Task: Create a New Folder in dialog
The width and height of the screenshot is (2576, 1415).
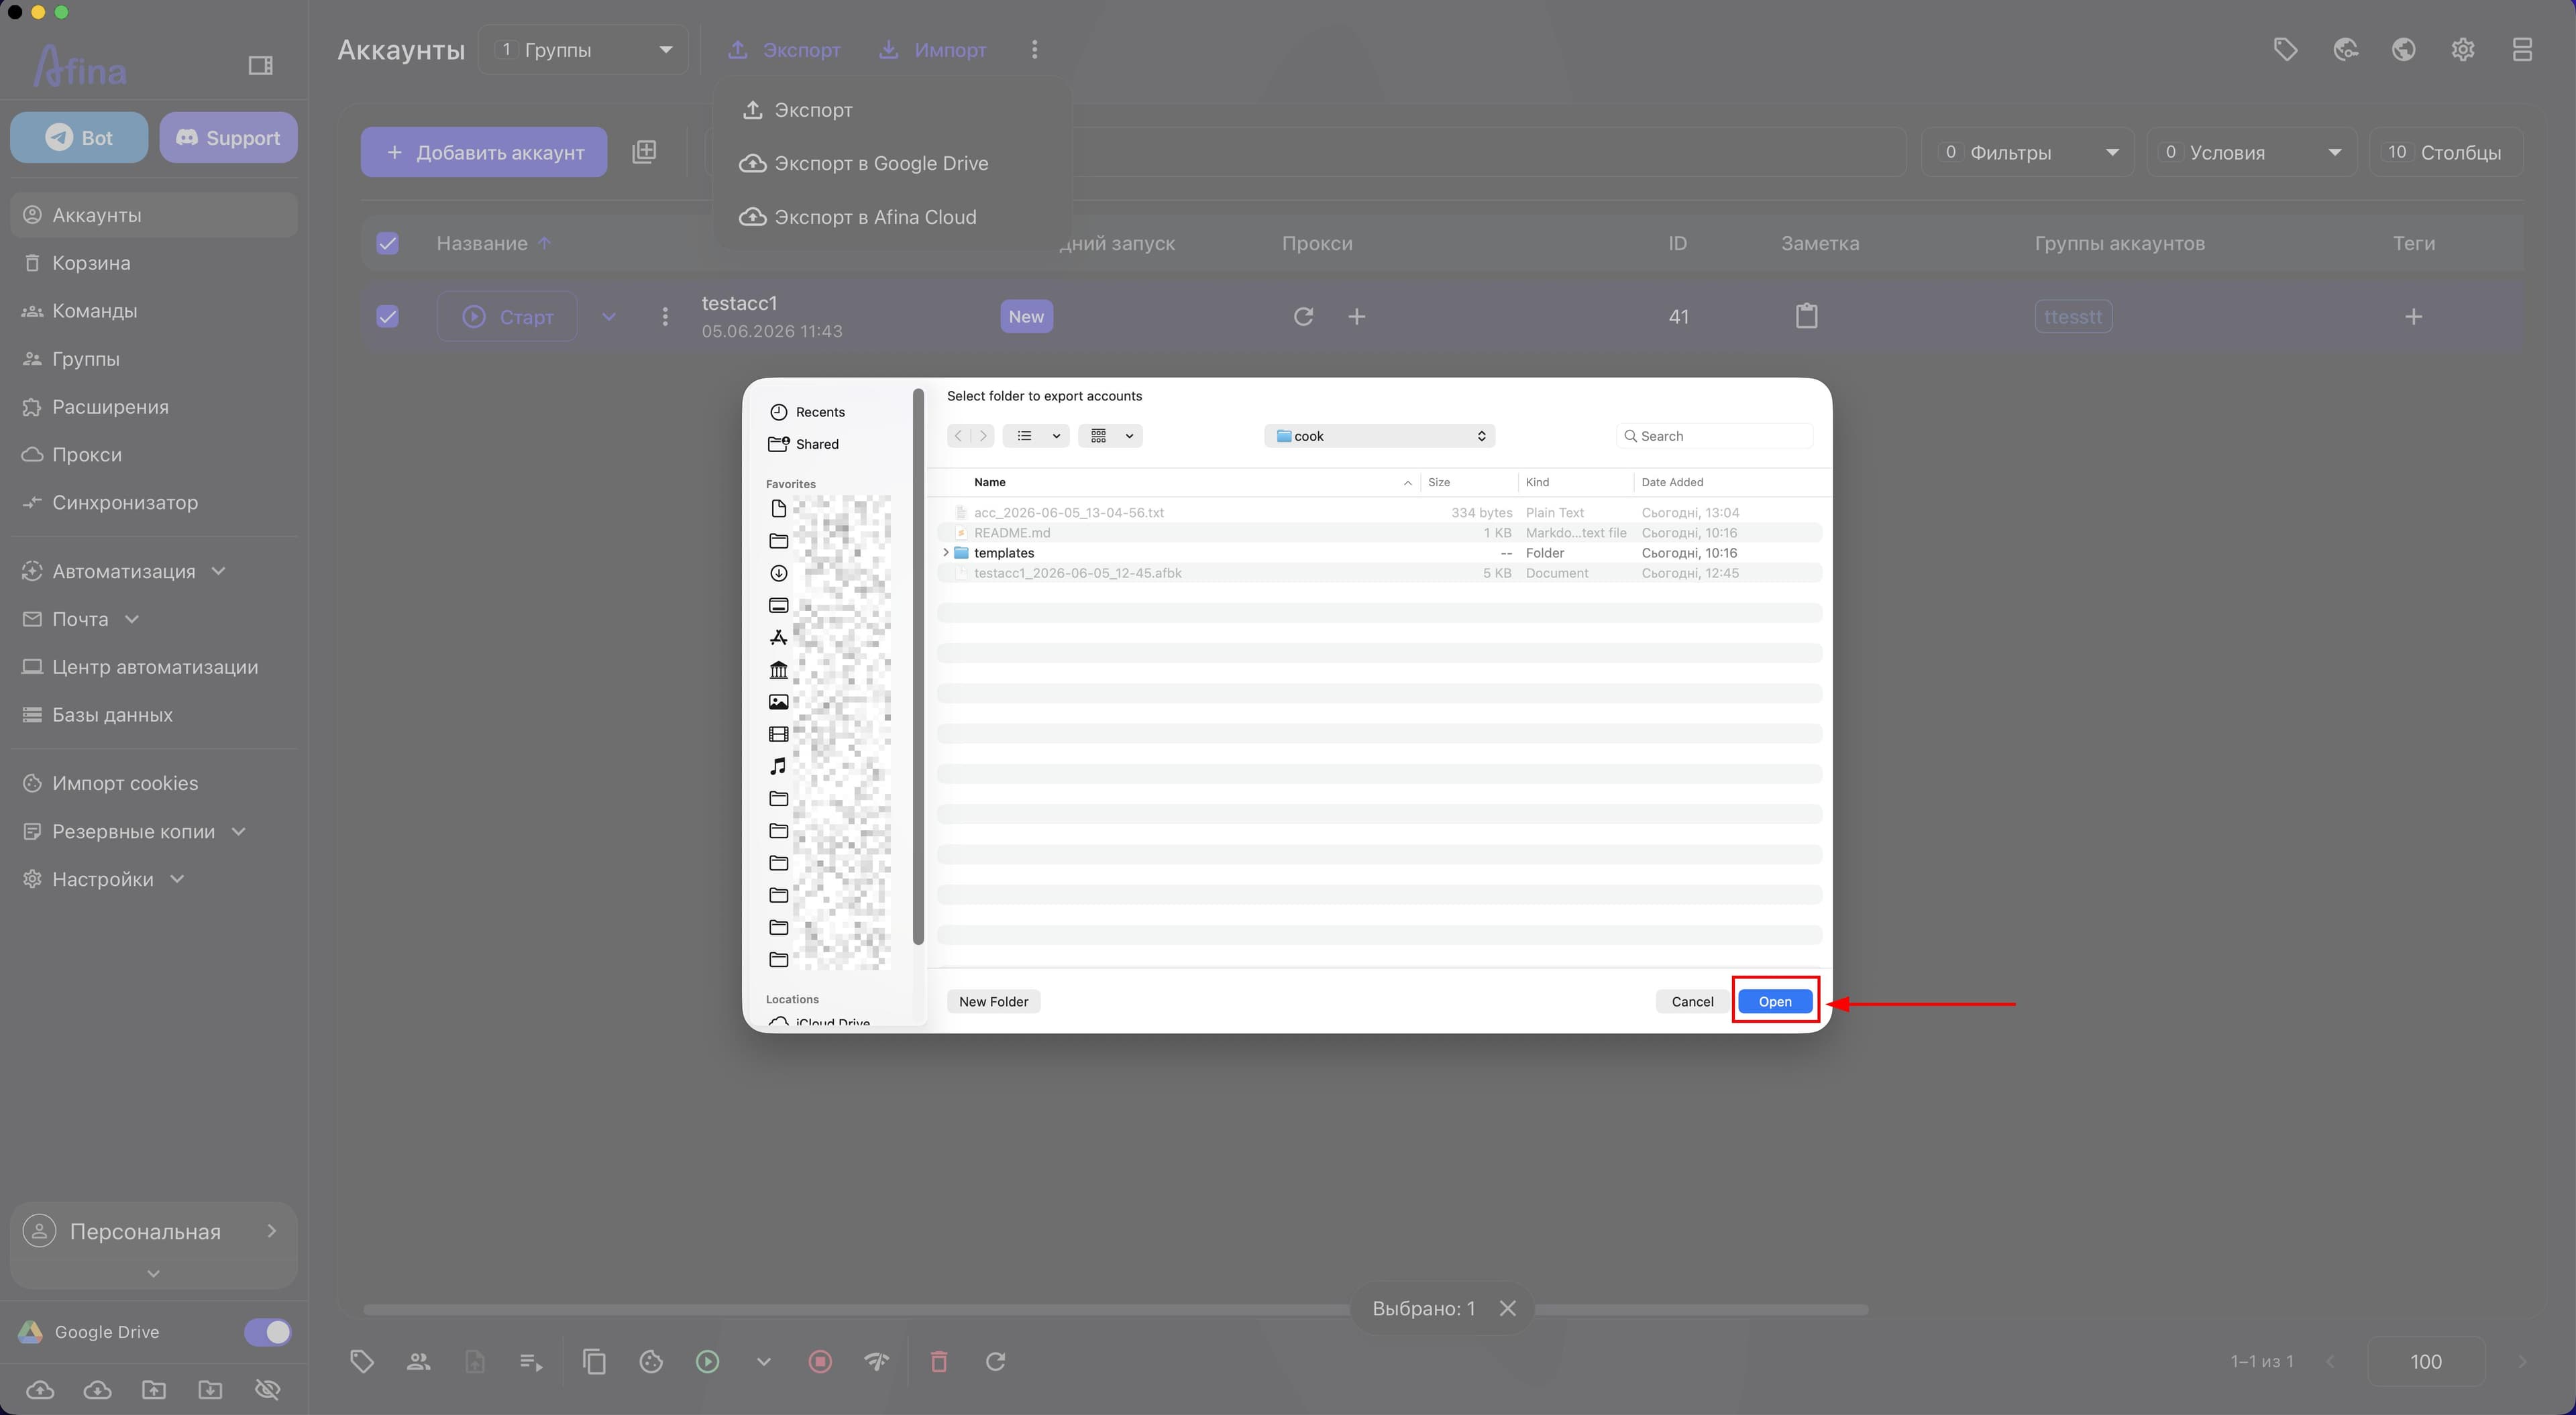Action: pyautogui.click(x=993, y=1001)
